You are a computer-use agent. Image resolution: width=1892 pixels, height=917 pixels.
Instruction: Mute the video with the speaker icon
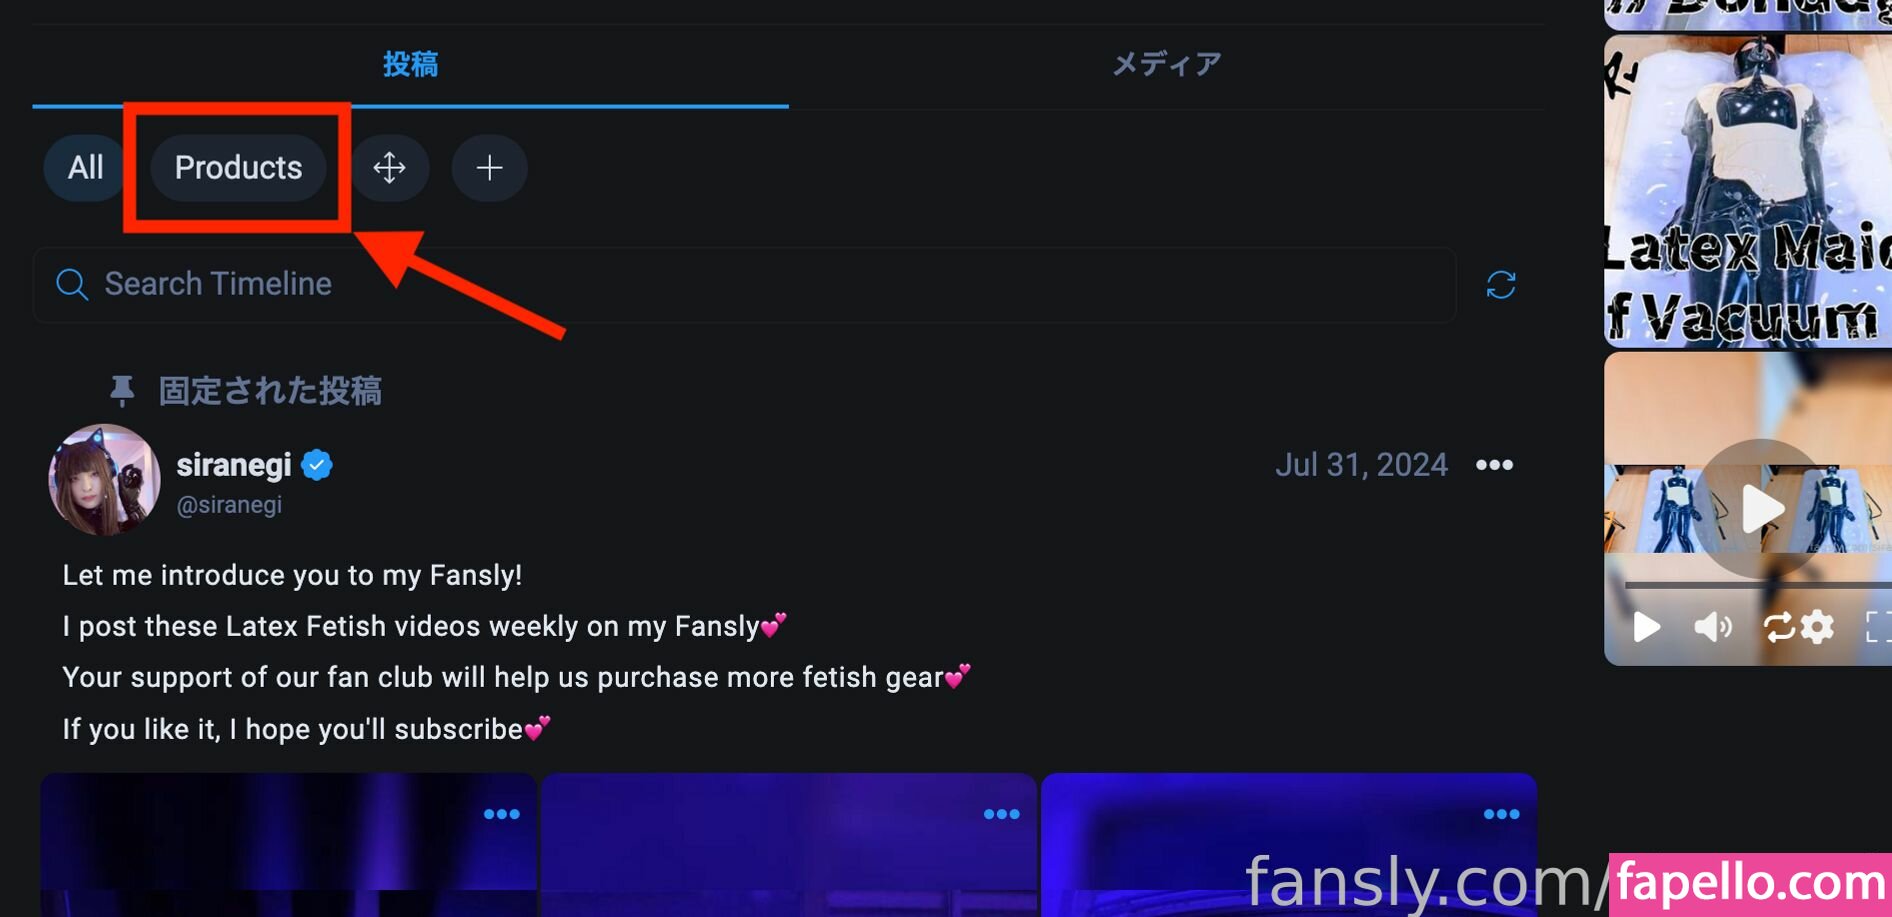[1713, 627]
